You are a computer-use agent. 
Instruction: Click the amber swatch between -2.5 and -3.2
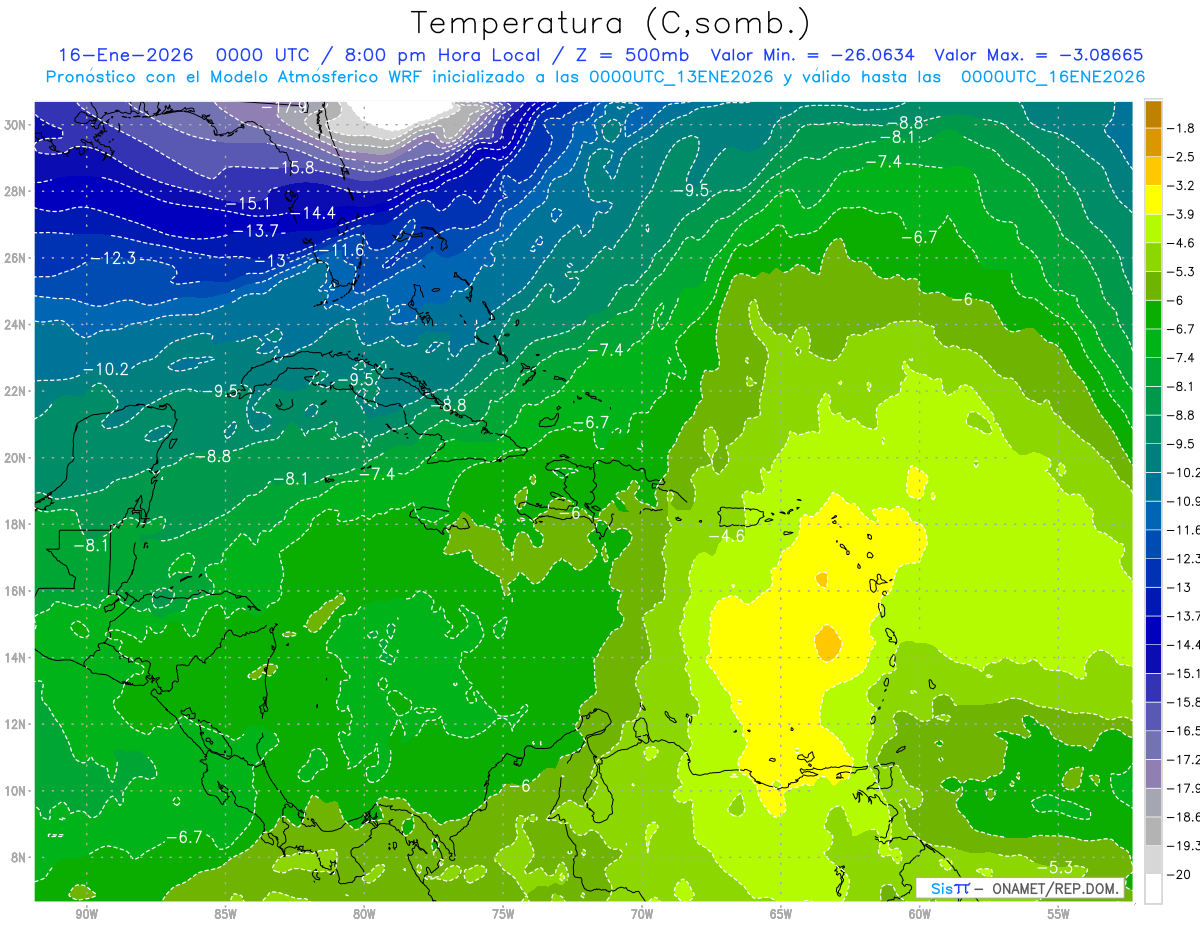tap(1153, 171)
